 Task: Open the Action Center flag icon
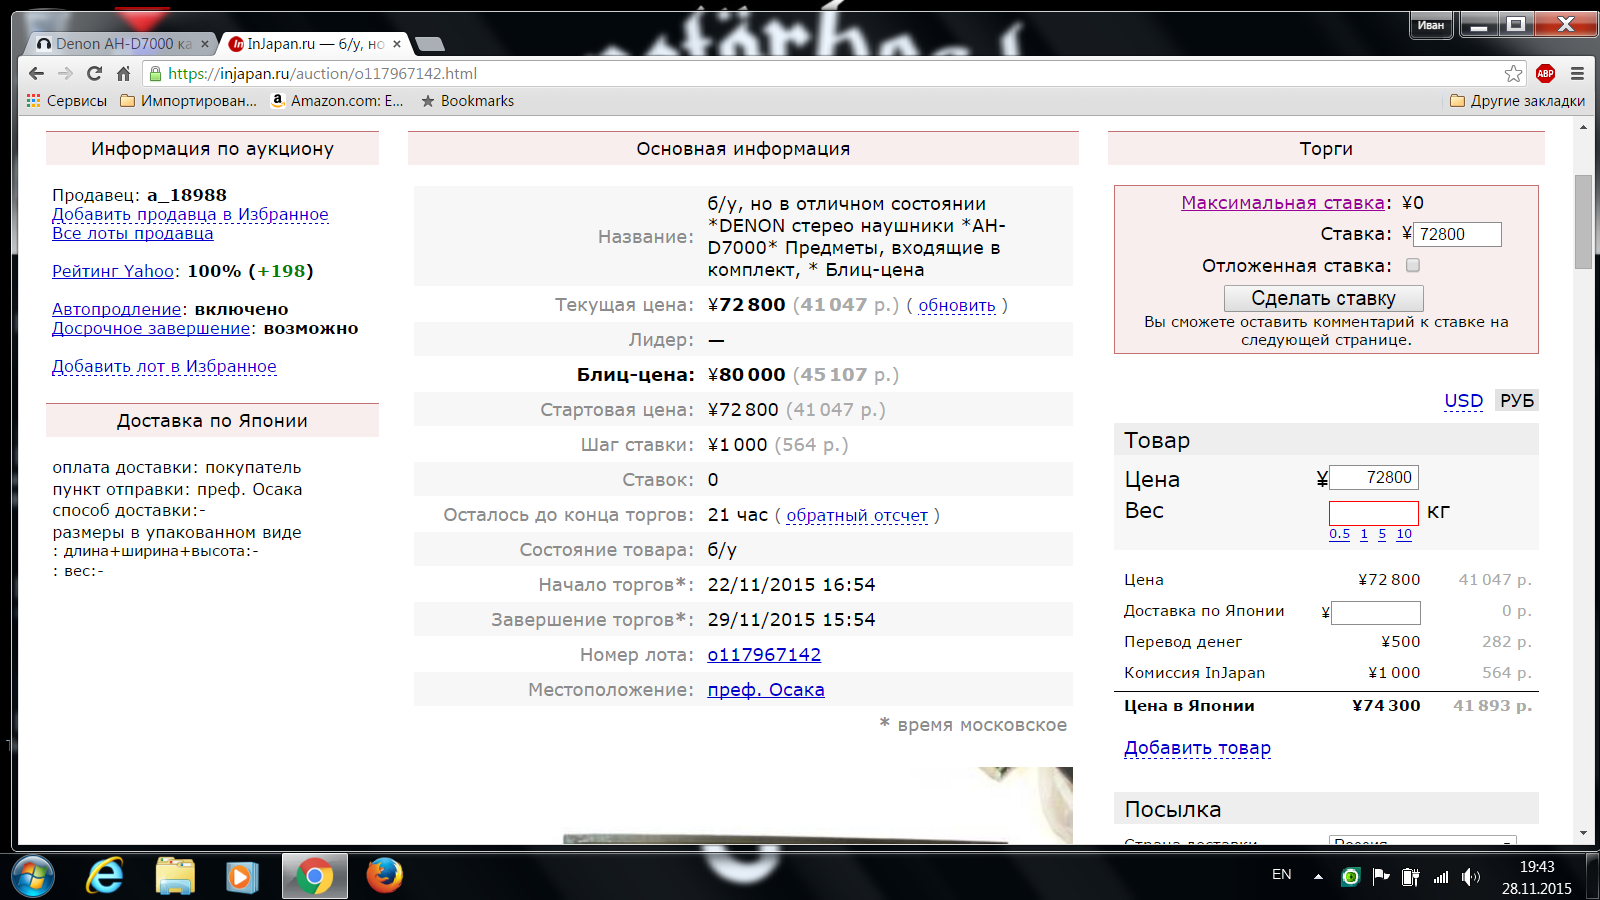pyautogui.click(x=1381, y=877)
